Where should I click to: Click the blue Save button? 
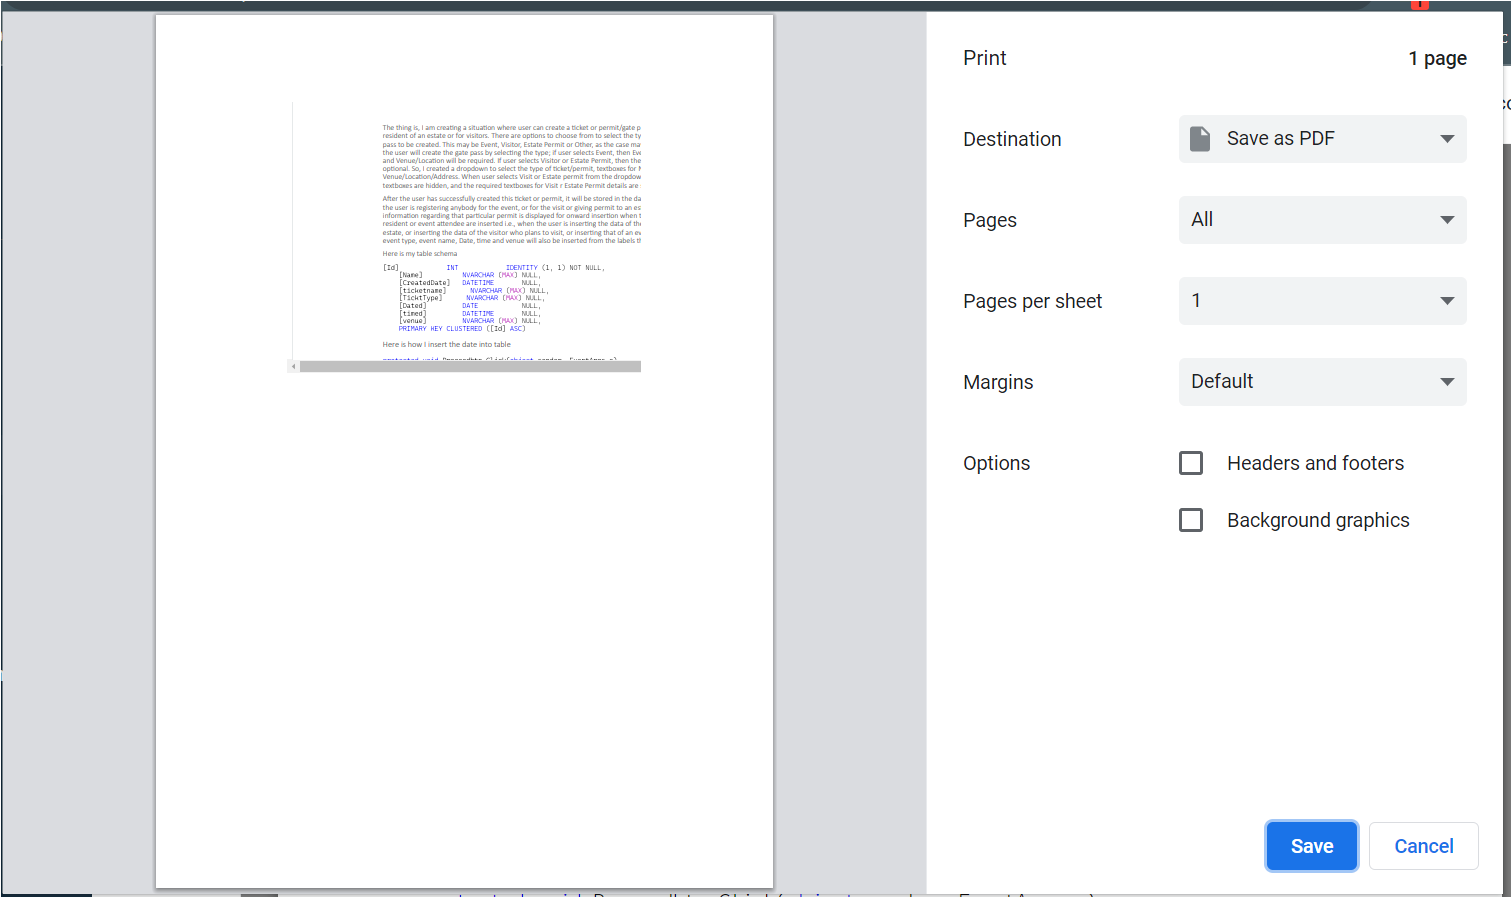pos(1312,846)
